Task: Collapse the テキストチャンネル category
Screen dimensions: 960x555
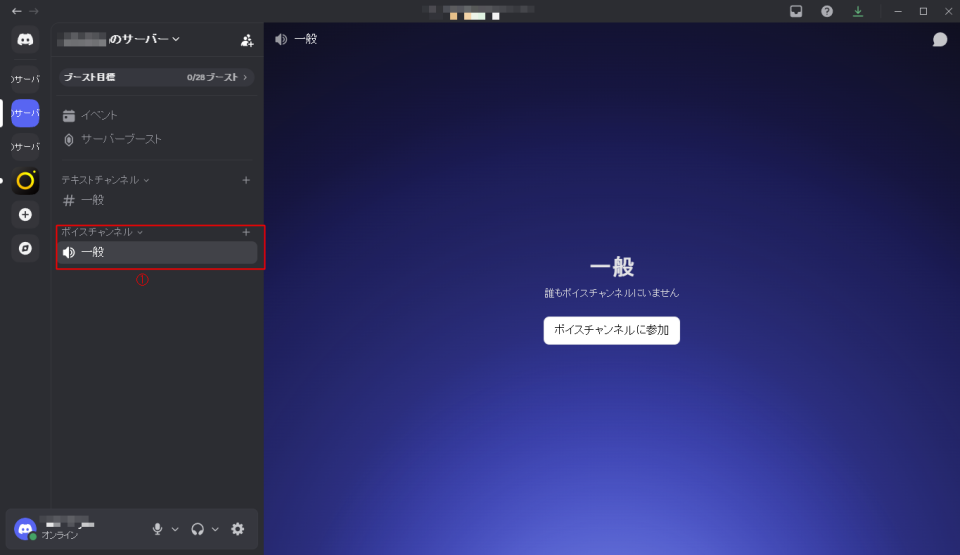Action: click(x=105, y=180)
